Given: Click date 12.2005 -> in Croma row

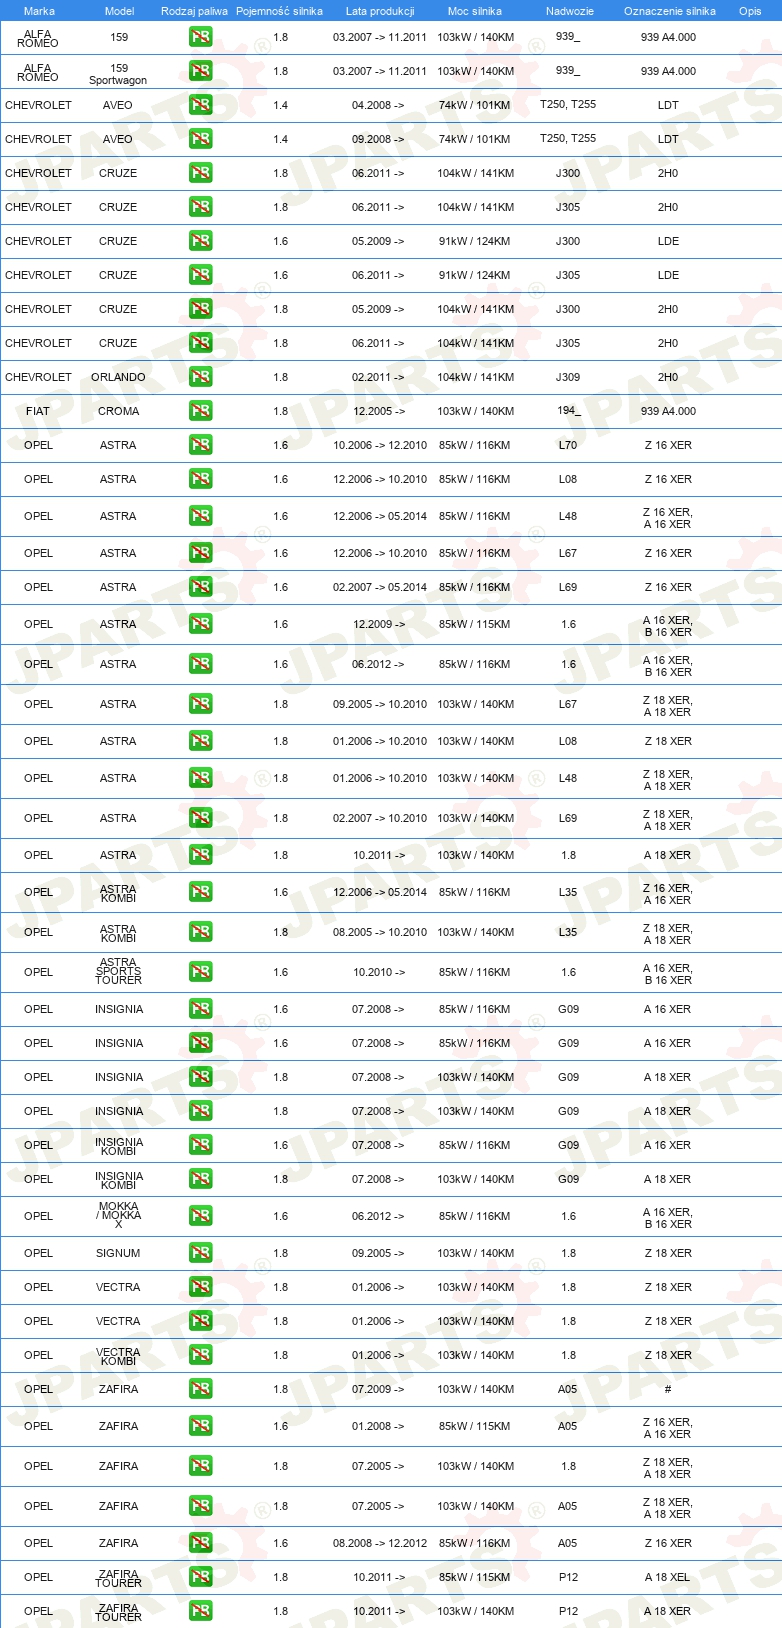Looking at the screenshot, I should point(379,411).
